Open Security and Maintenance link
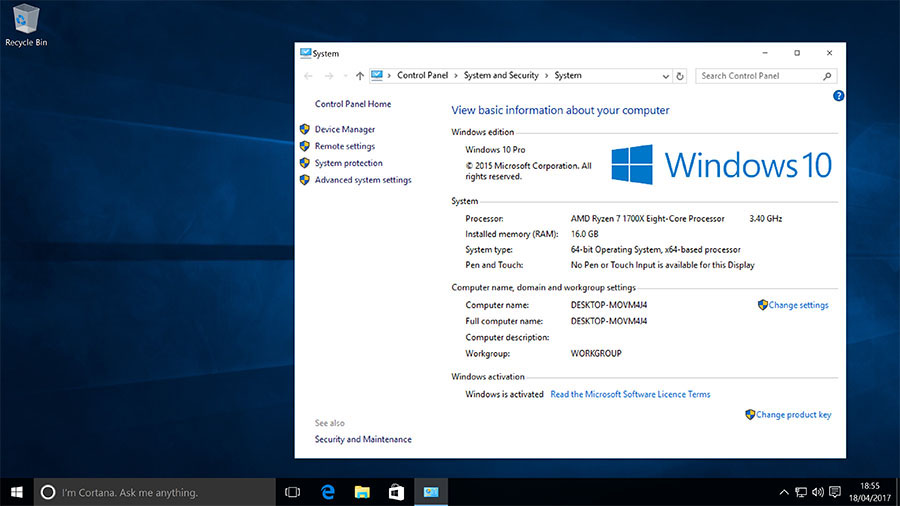This screenshot has width=900, height=506. [363, 439]
